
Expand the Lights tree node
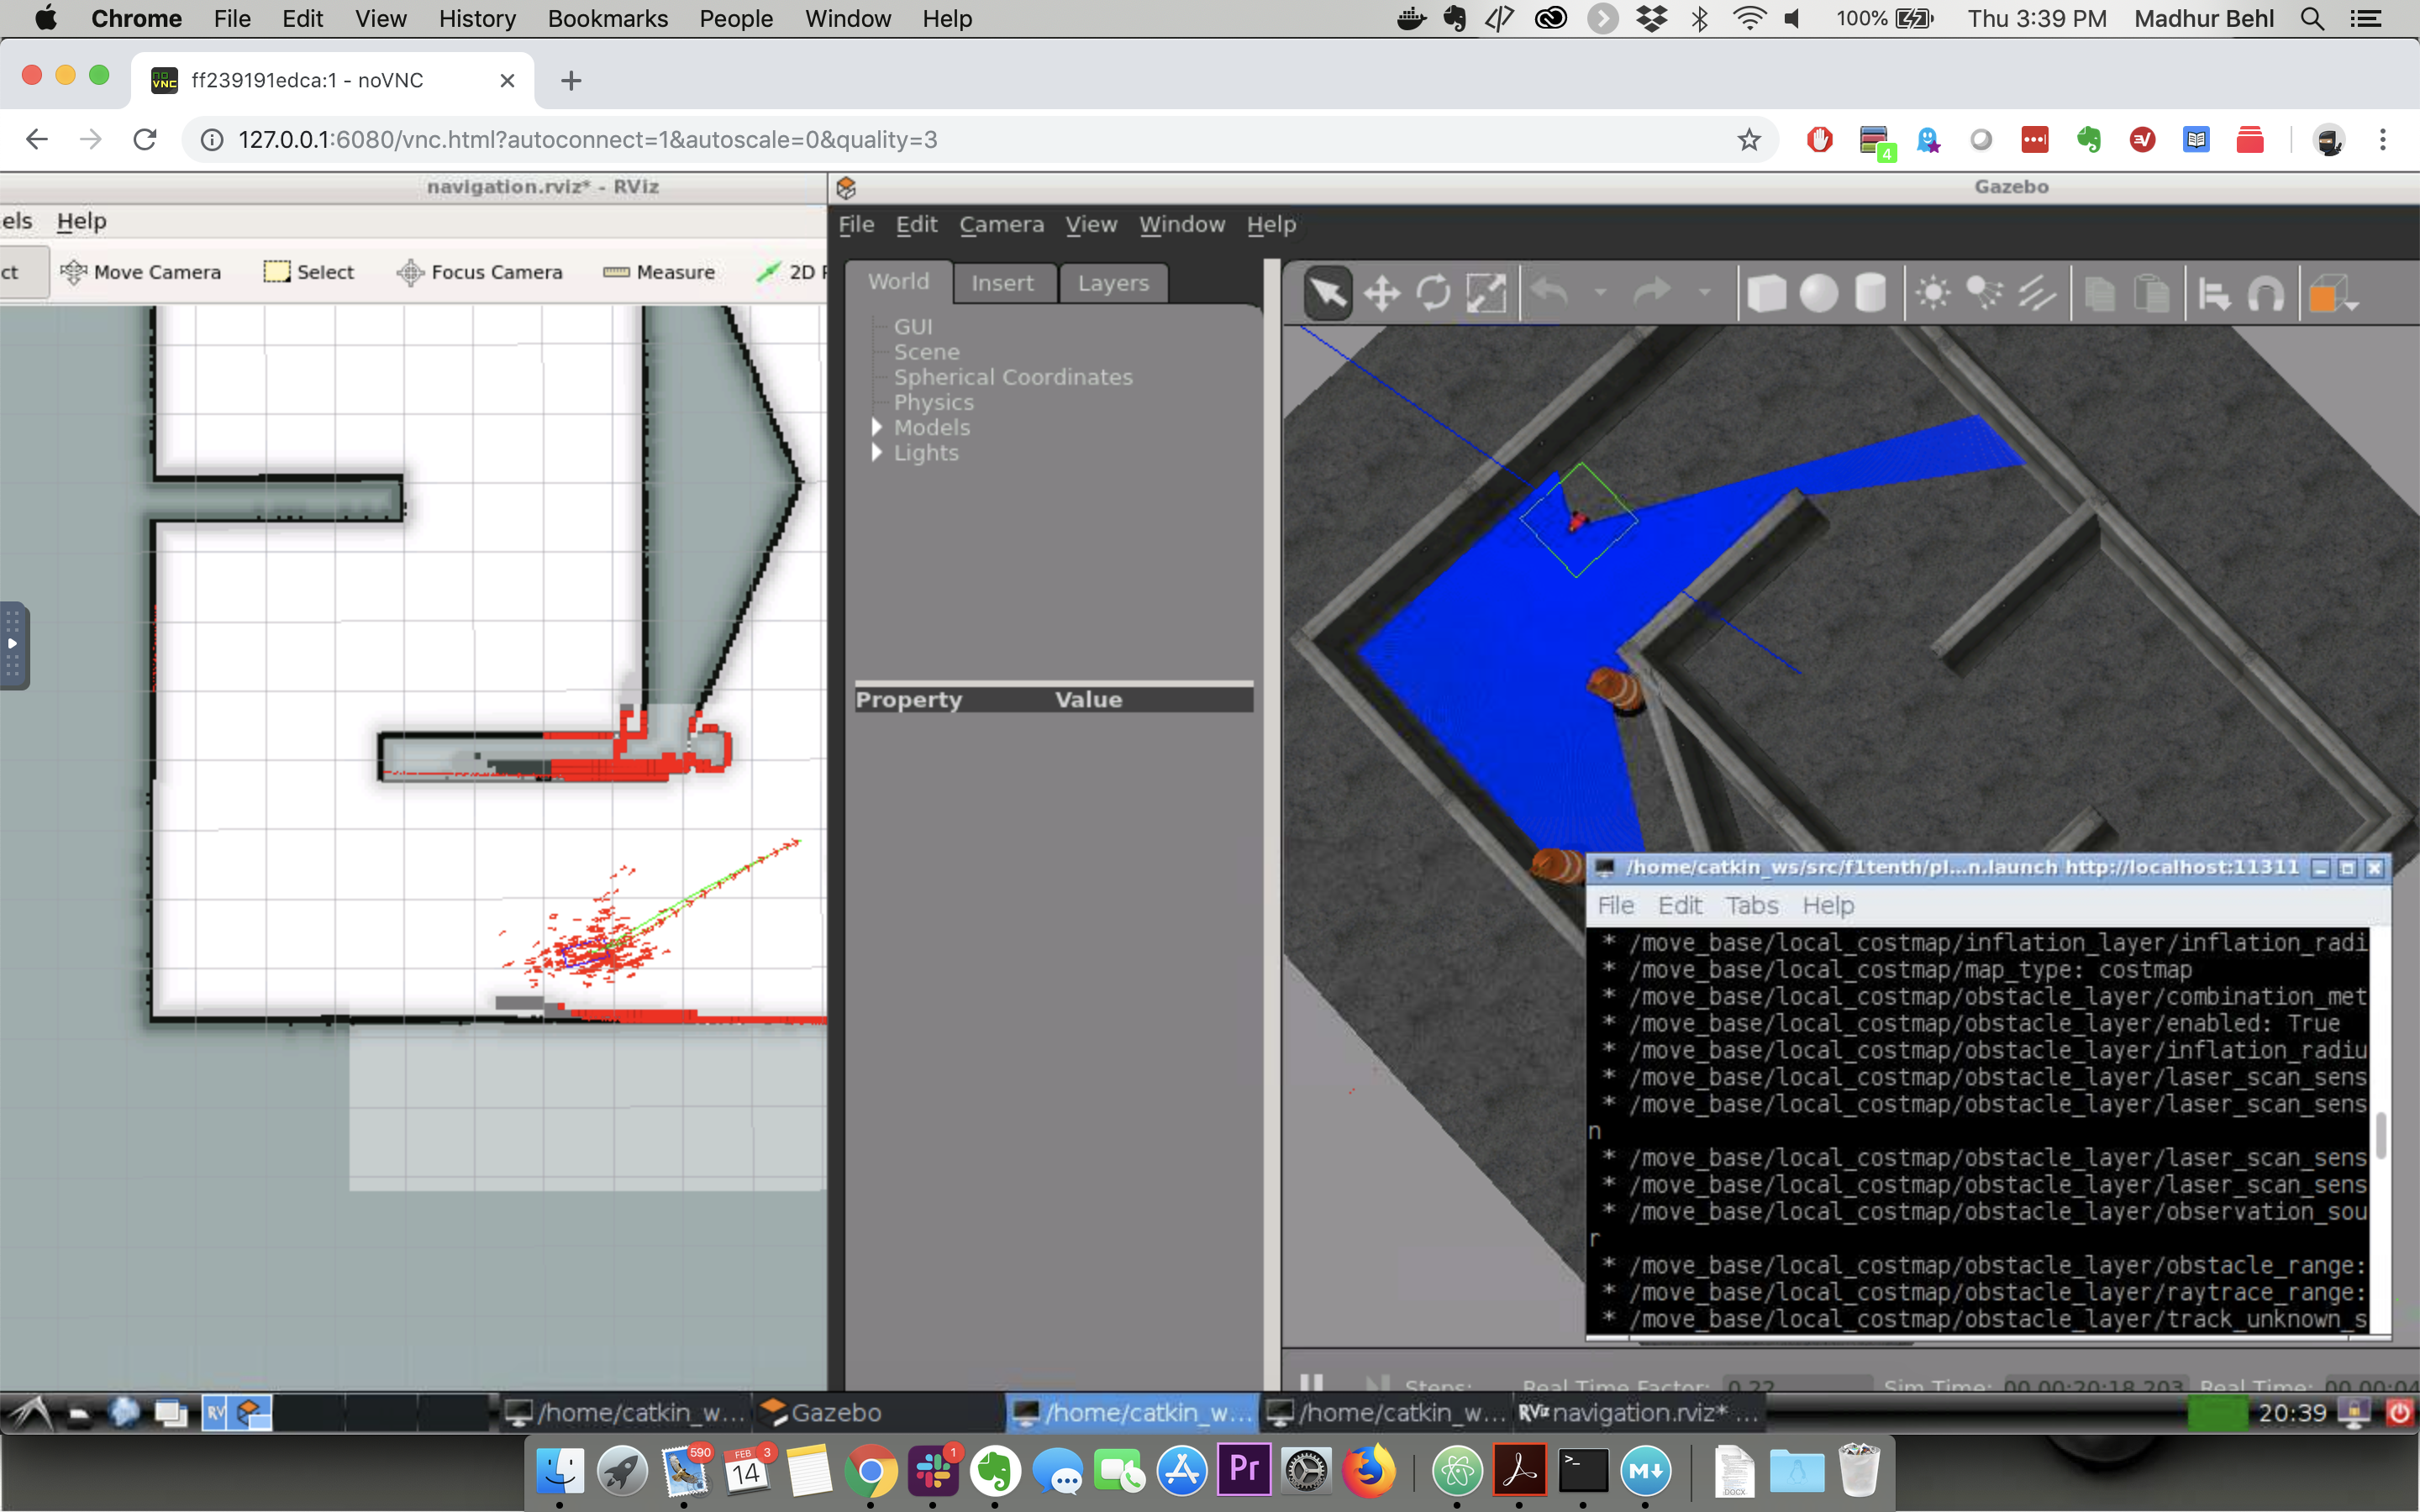click(x=877, y=452)
